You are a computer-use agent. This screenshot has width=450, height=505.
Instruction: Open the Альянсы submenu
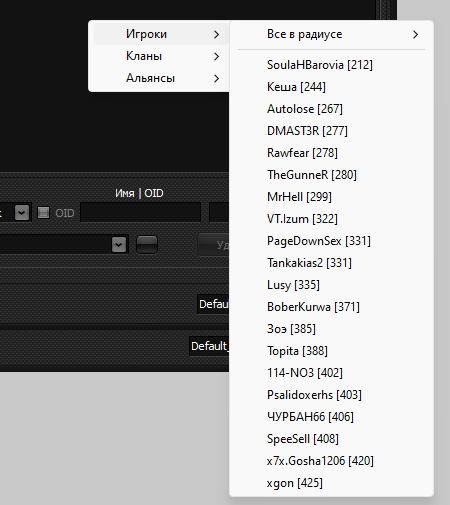coord(161,78)
